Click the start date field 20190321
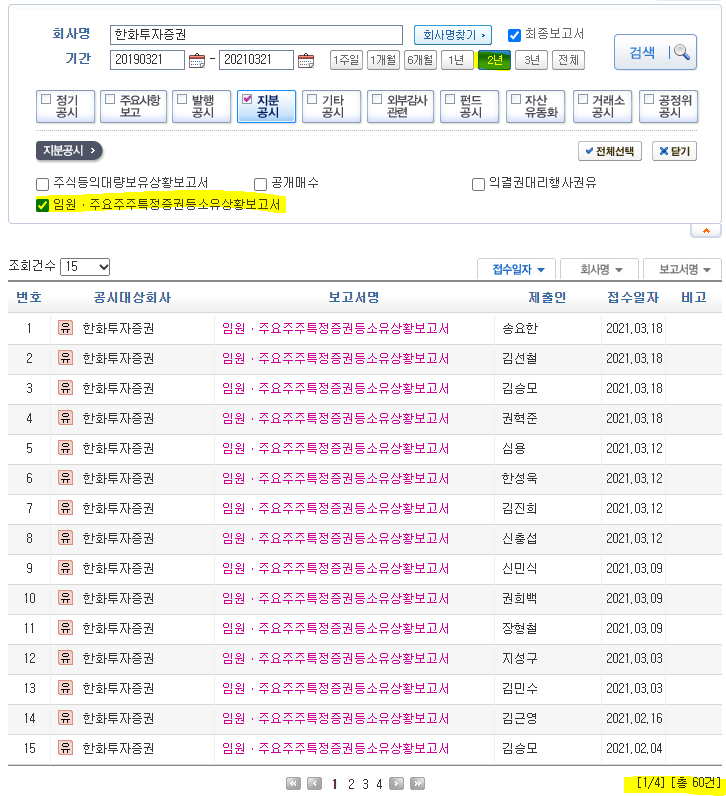 (147, 60)
